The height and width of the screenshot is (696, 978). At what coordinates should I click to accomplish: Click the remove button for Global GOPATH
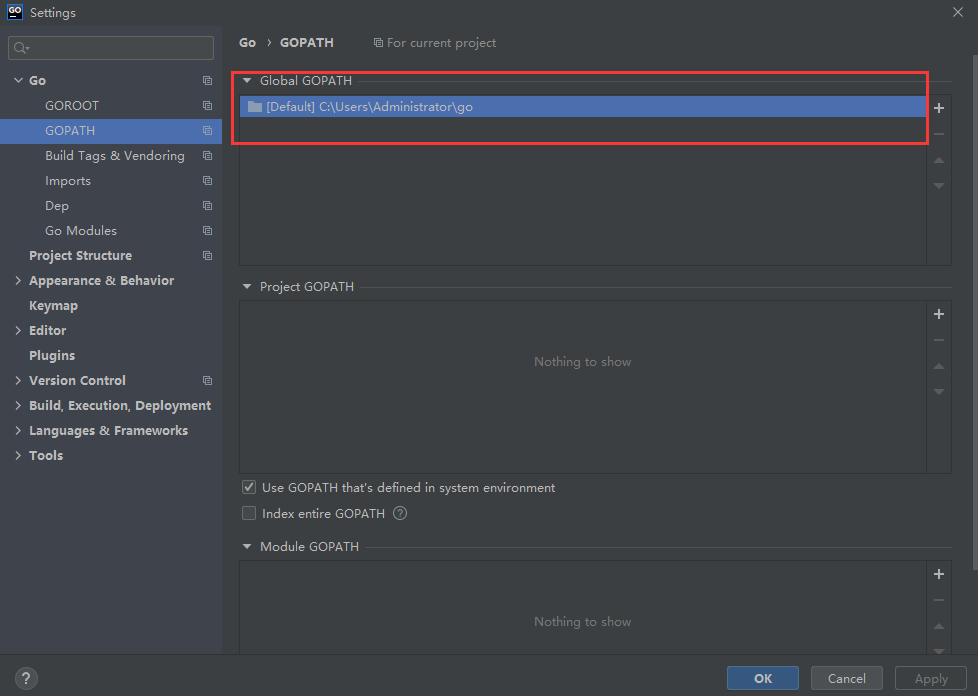click(939, 134)
